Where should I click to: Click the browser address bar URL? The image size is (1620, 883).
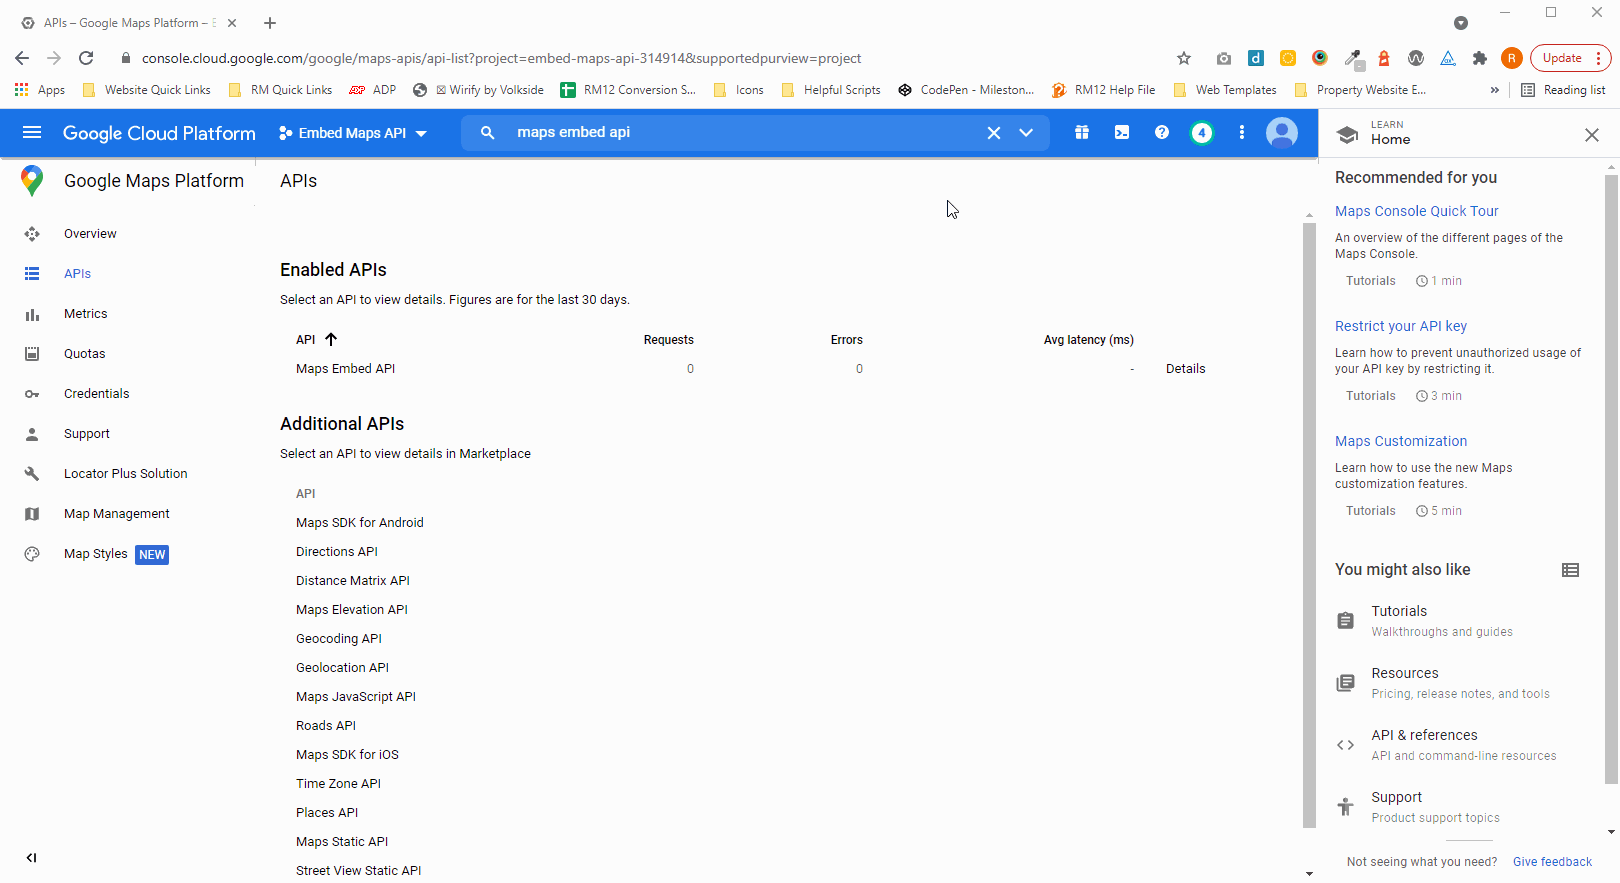pos(501,58)
